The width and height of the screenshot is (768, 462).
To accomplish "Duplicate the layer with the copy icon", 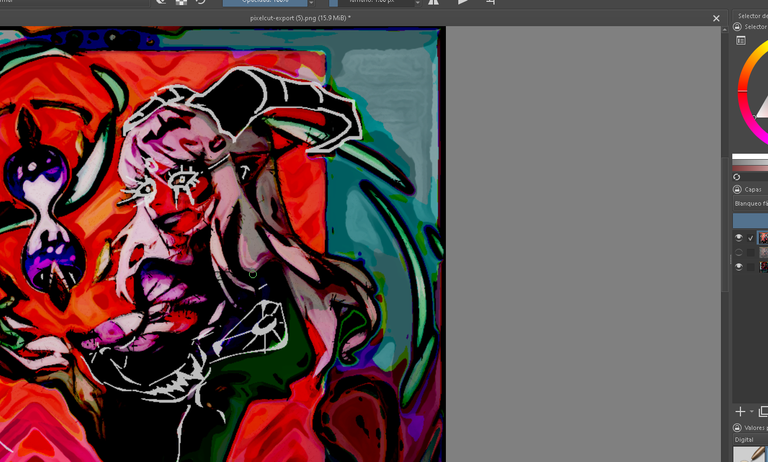I will (x=763, y=412).
